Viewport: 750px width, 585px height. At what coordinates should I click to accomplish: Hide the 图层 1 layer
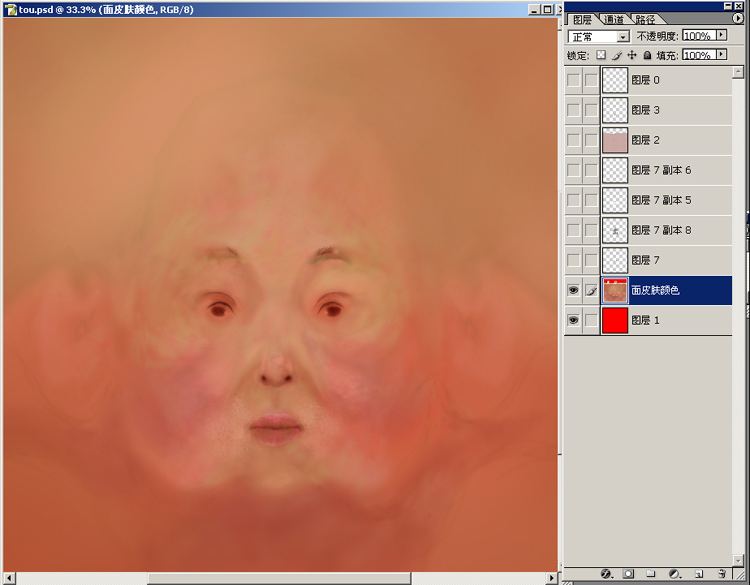[x=573, y=321]
